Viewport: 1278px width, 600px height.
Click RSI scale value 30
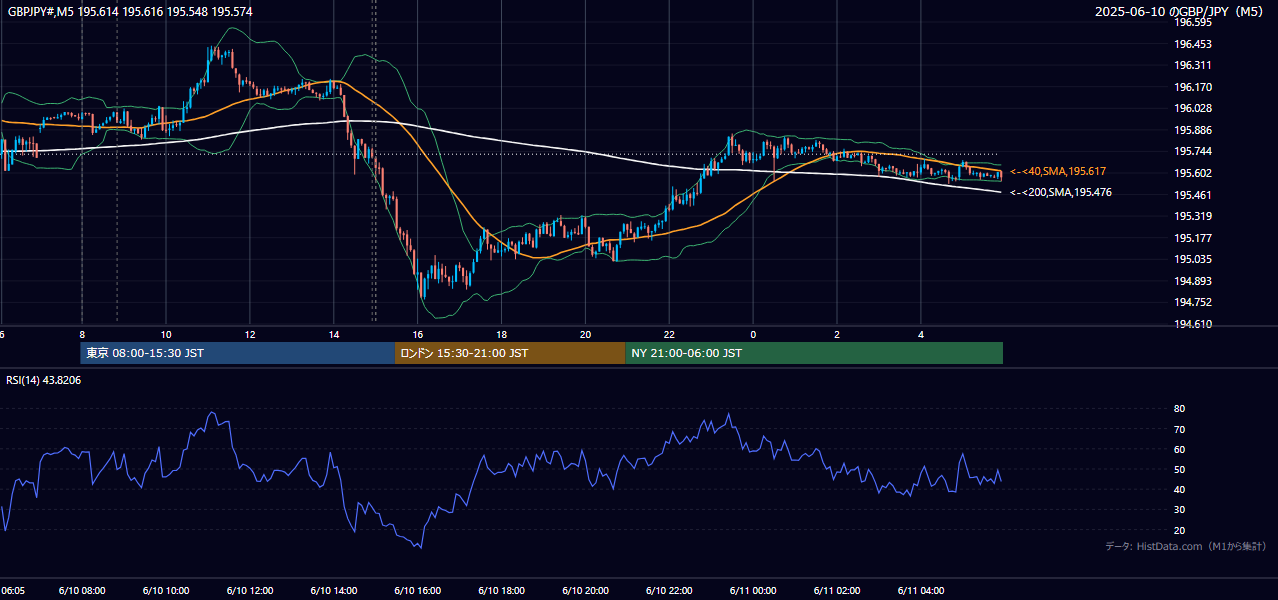tap(1180, 509)
